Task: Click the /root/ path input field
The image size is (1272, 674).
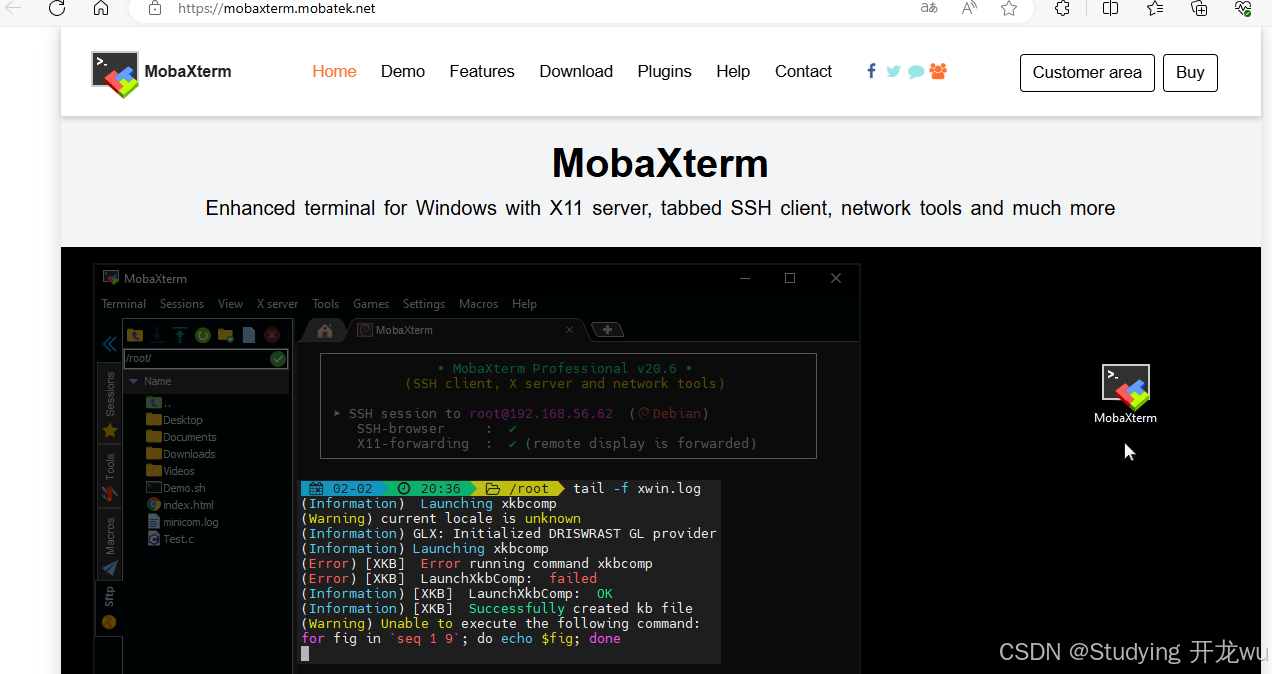Action: pos(196,358)
